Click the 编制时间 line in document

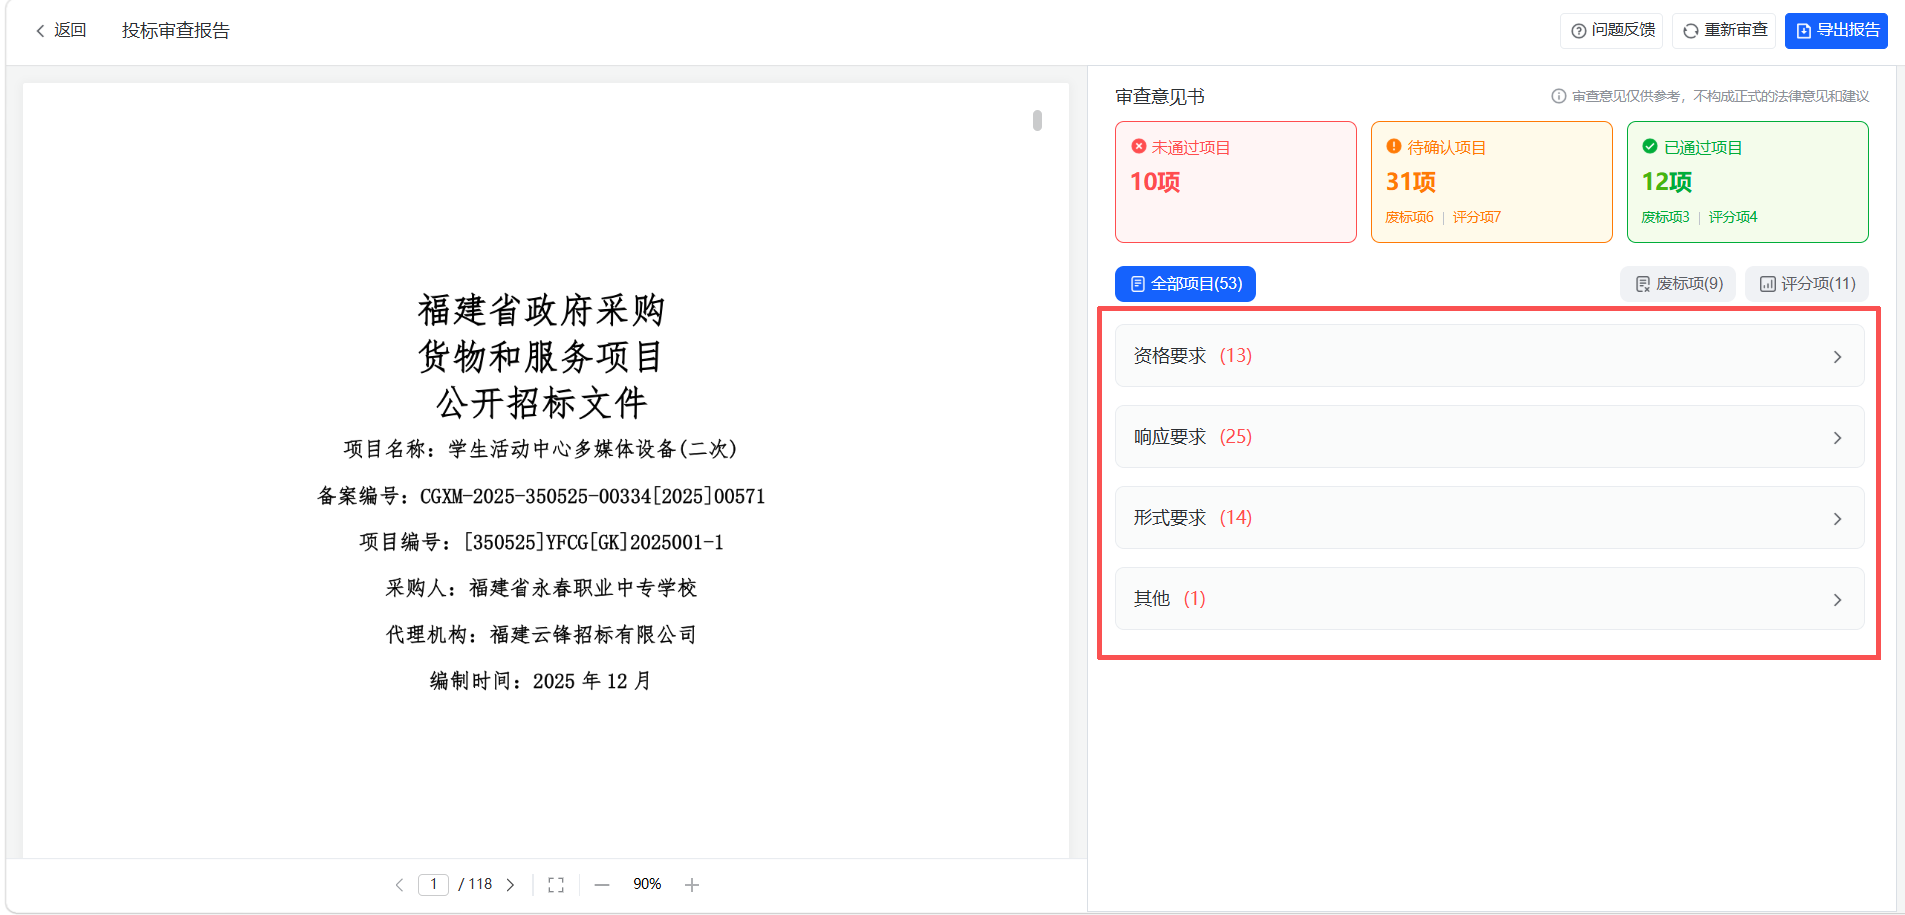541,681
